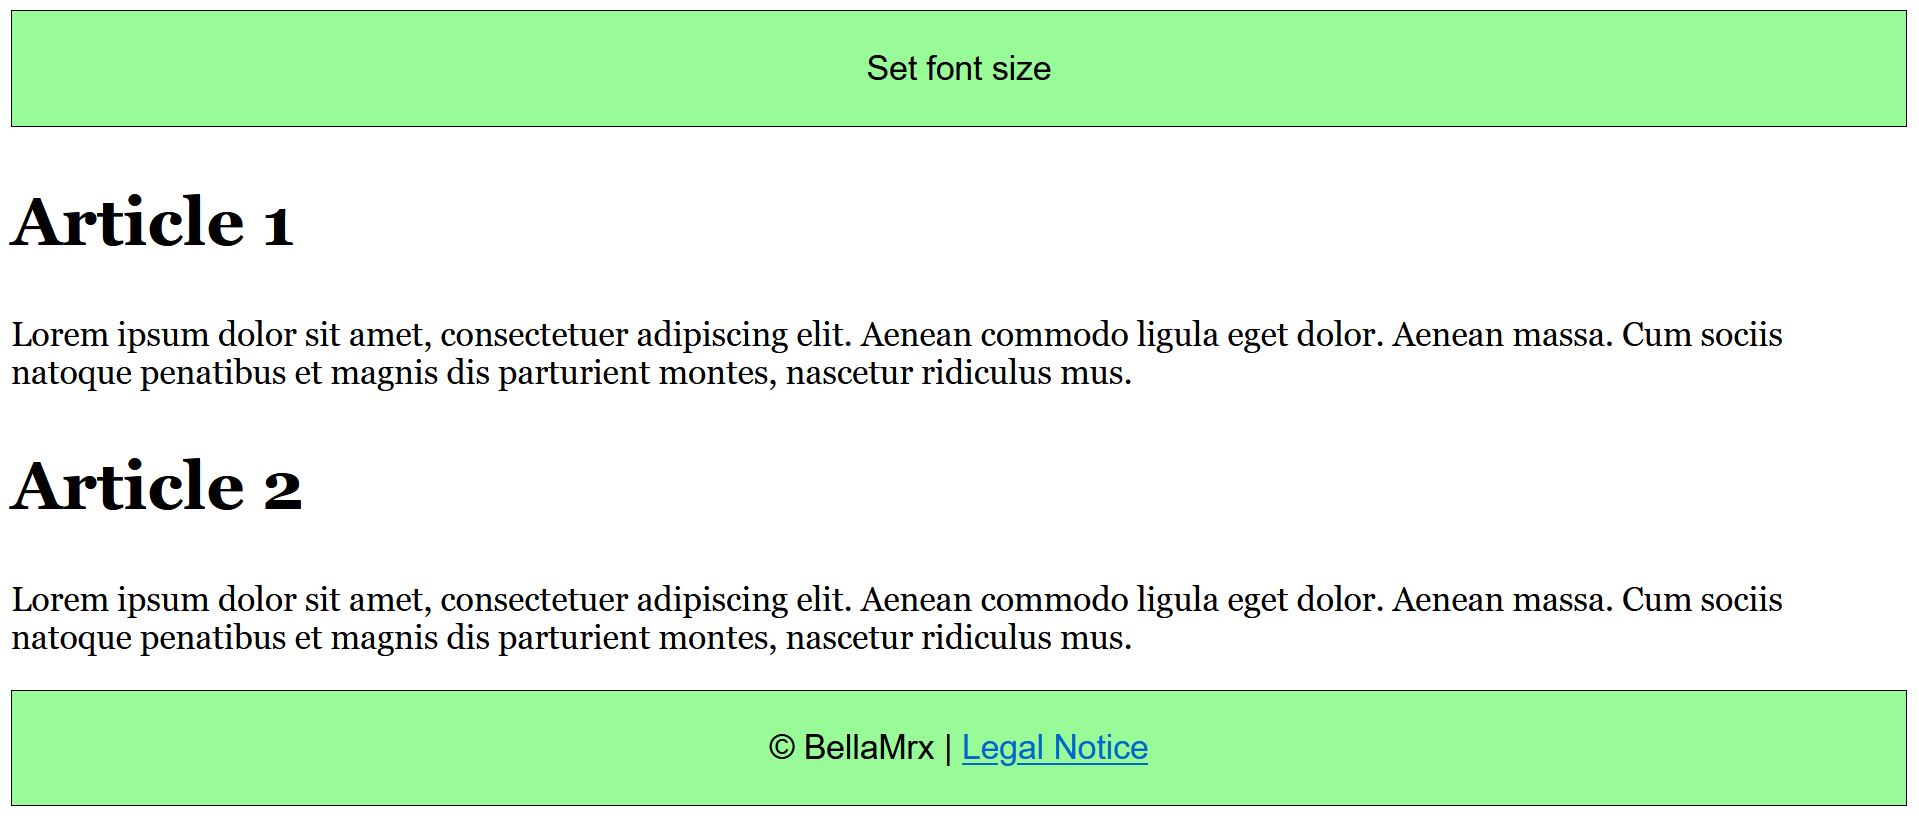Click the copyright symbol in the footer
Viewport: 1919px width, 819px height.
(x=781, y=748)
